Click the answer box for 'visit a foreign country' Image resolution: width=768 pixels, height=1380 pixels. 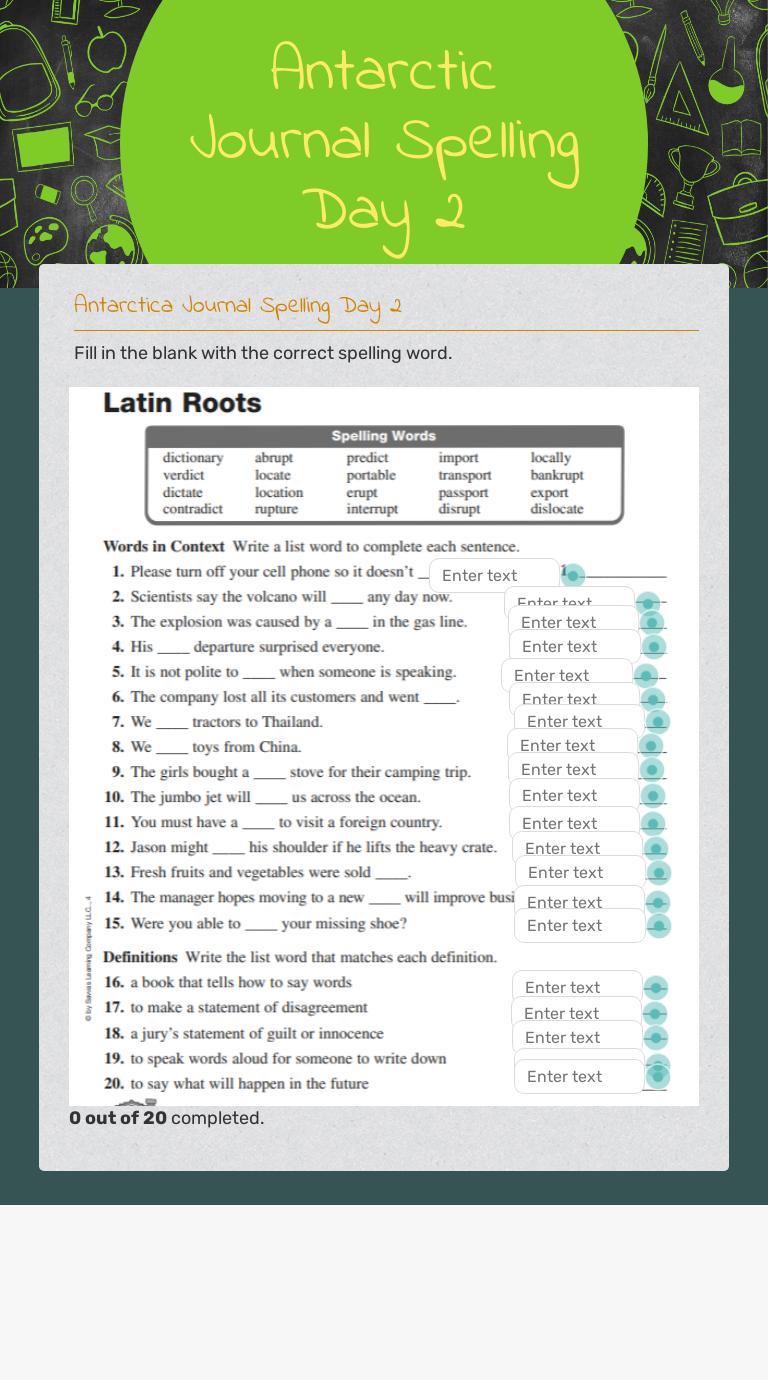(x=574, y=822)
